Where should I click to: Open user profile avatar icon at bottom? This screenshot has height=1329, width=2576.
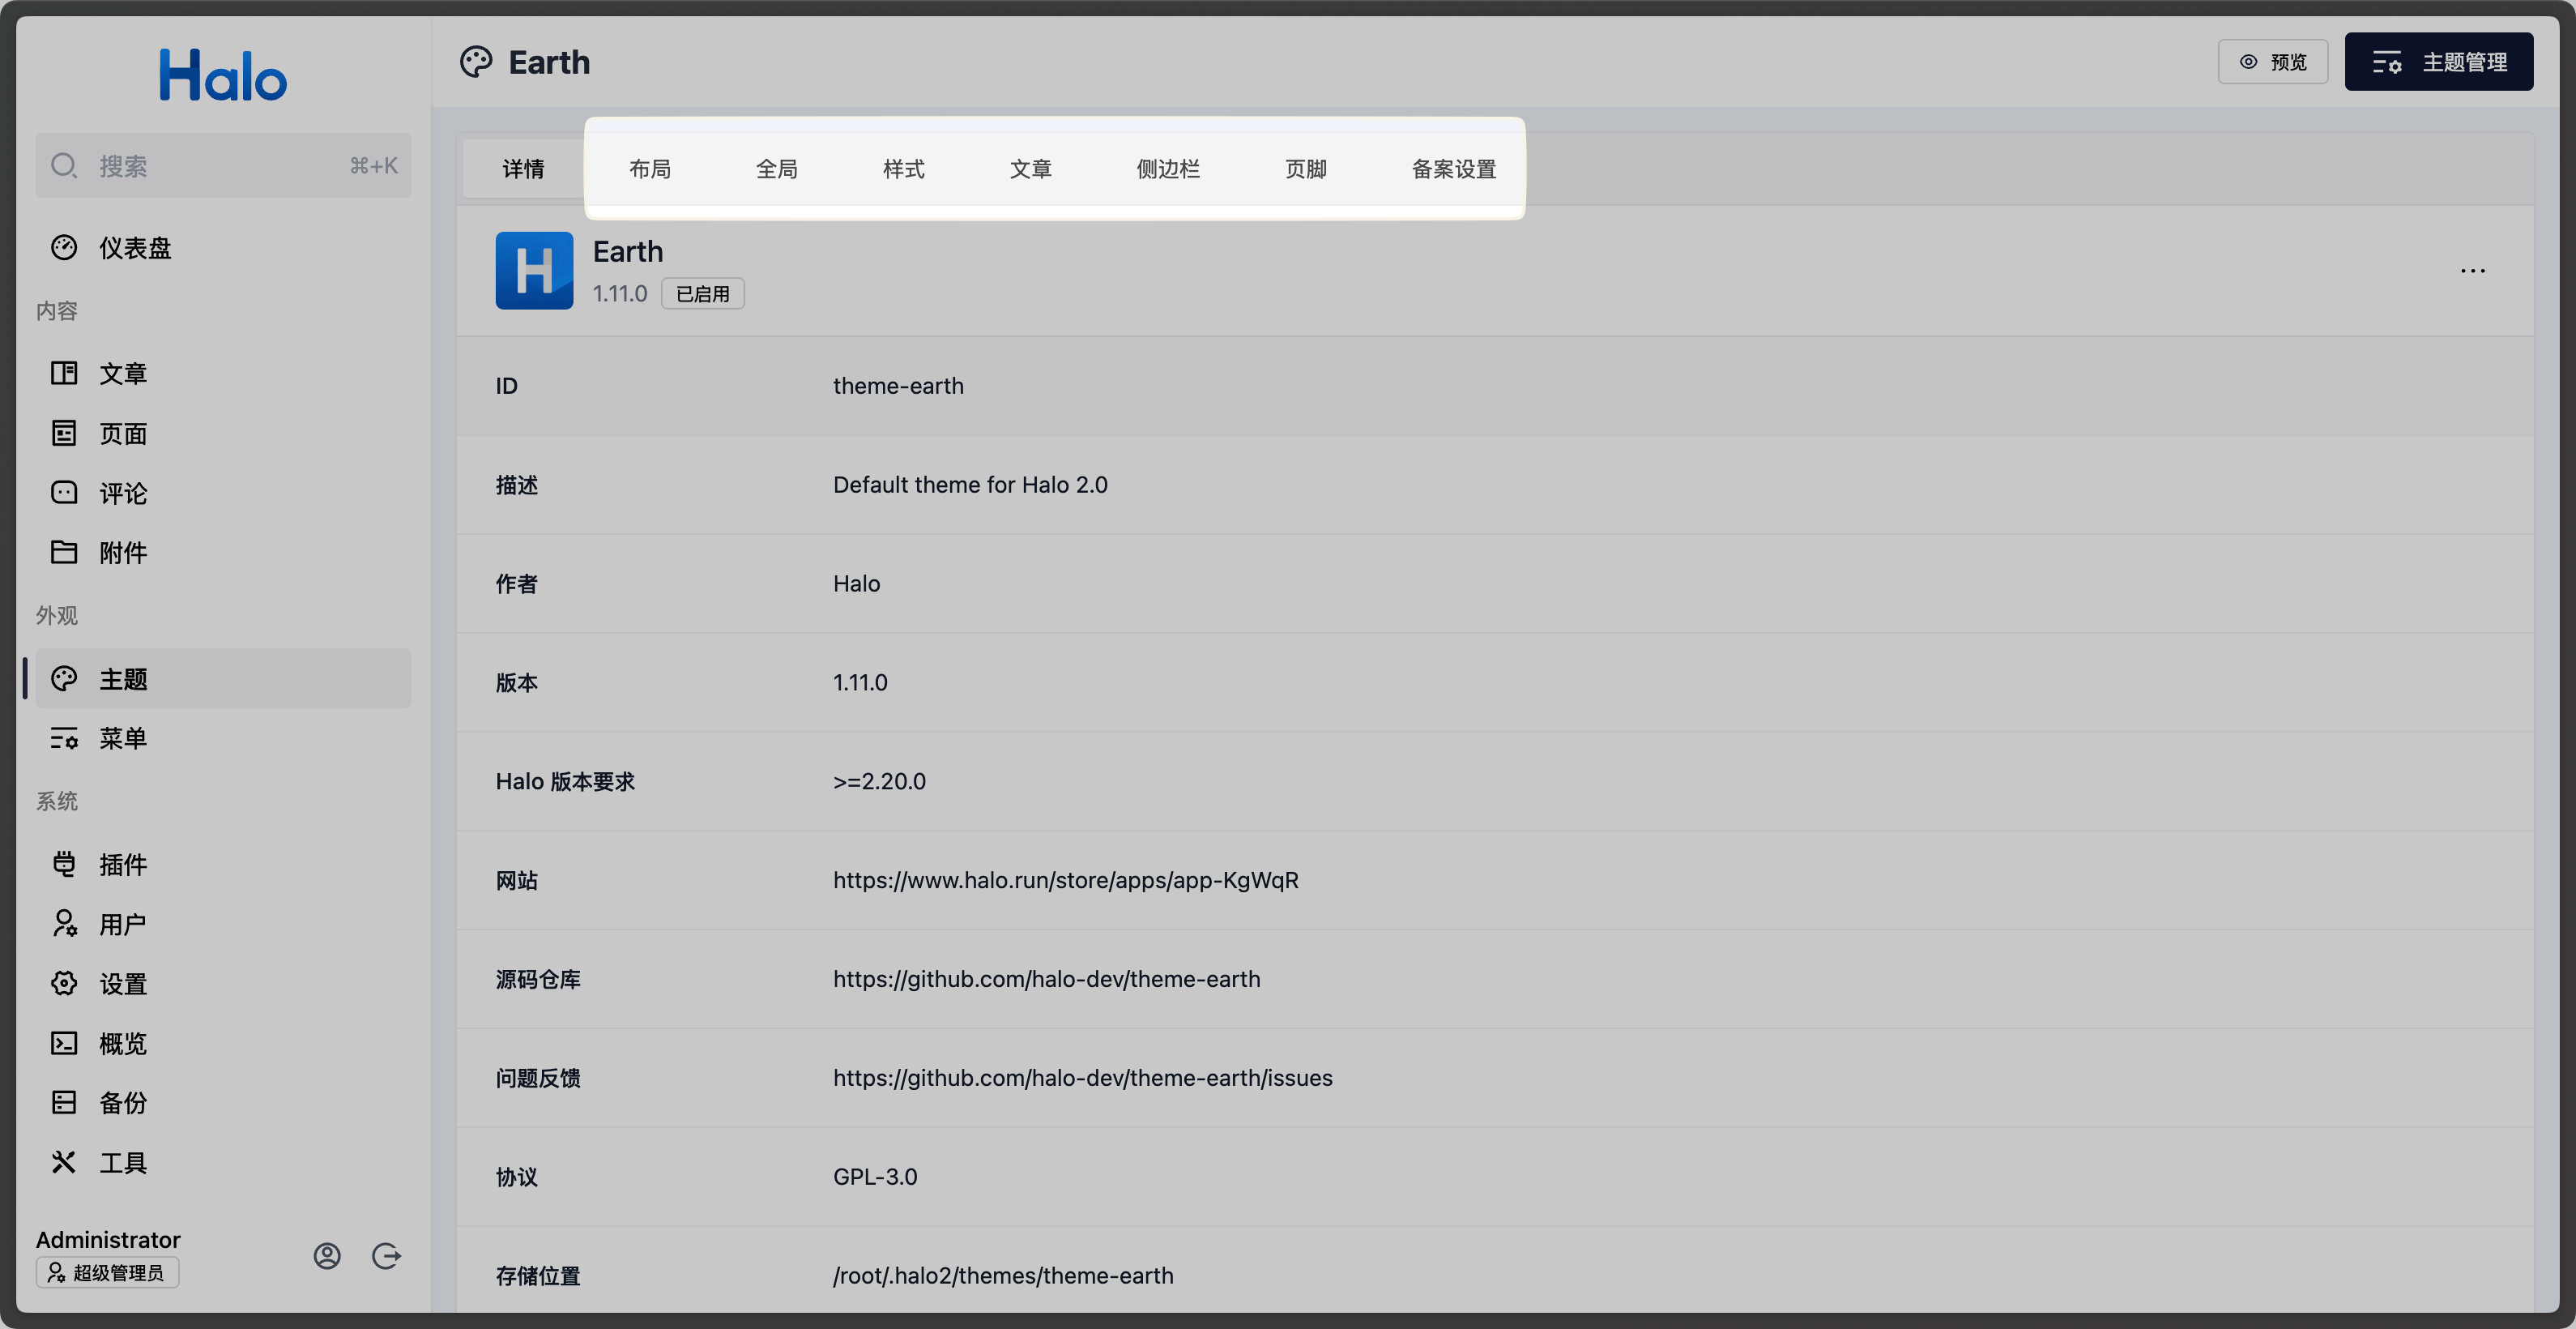pyautogui.click(x=327, y=1256)
